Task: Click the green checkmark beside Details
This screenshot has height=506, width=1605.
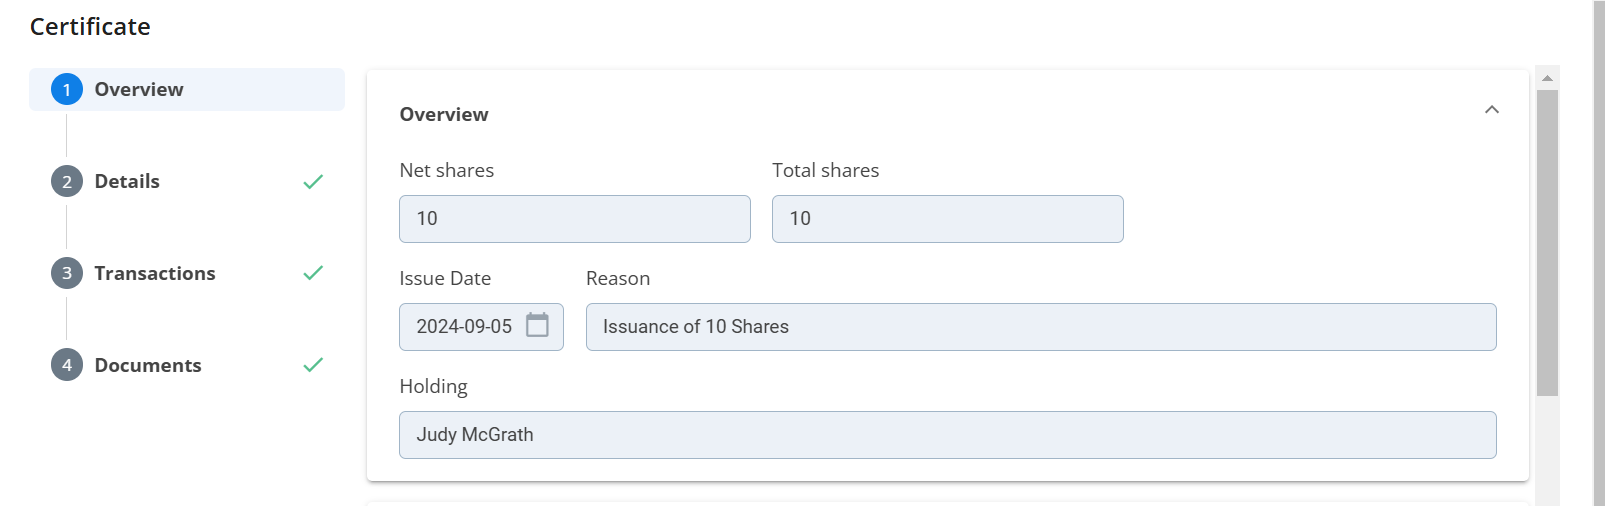Action: [x=313, y=182]
